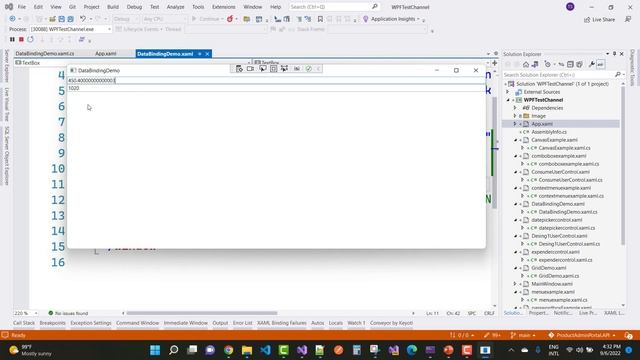
Task: Open Application Insights lightbulb icon
Action: coord(365,19)
